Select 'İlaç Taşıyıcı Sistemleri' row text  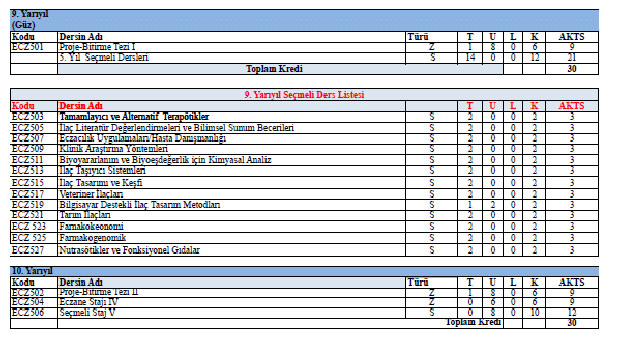102,171
